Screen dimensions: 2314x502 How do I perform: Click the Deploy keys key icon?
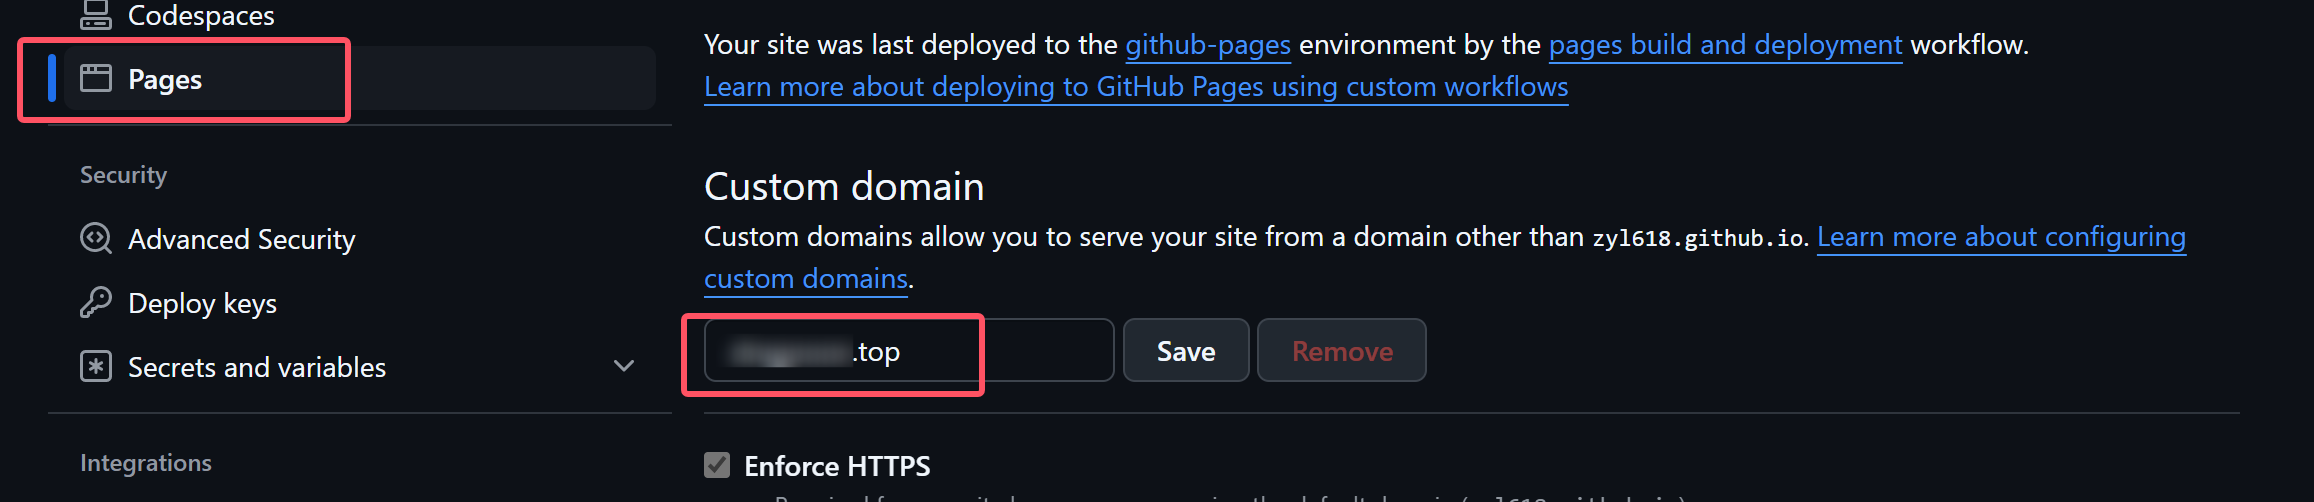click(x=96, y=303)
